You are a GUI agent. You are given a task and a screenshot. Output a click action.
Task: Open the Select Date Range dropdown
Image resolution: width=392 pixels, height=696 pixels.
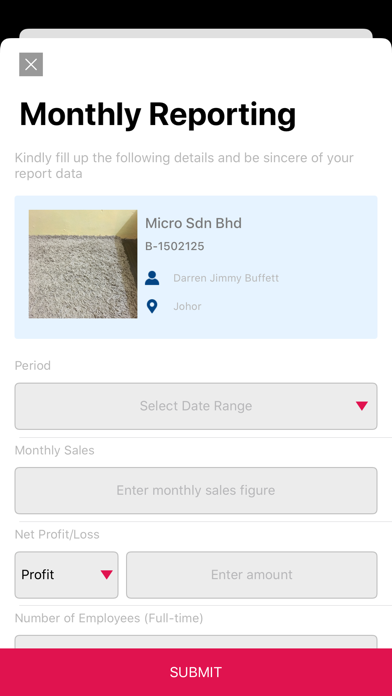click(196, 406)
